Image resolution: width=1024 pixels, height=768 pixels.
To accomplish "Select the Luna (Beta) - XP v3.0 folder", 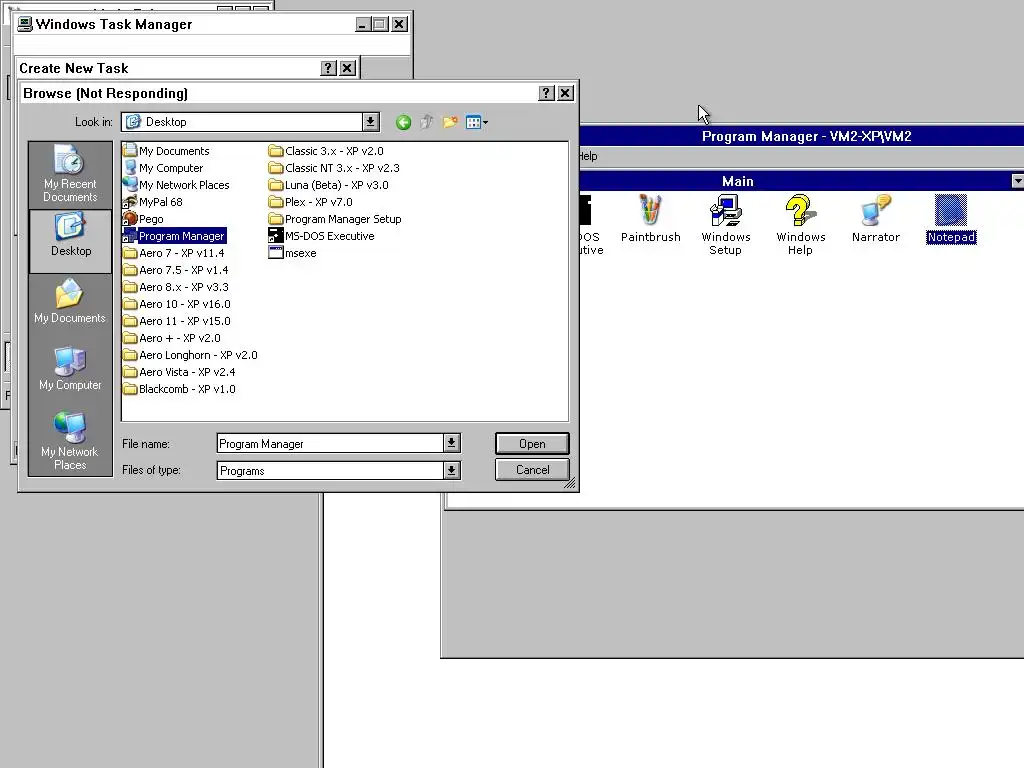I will (328, 185).
